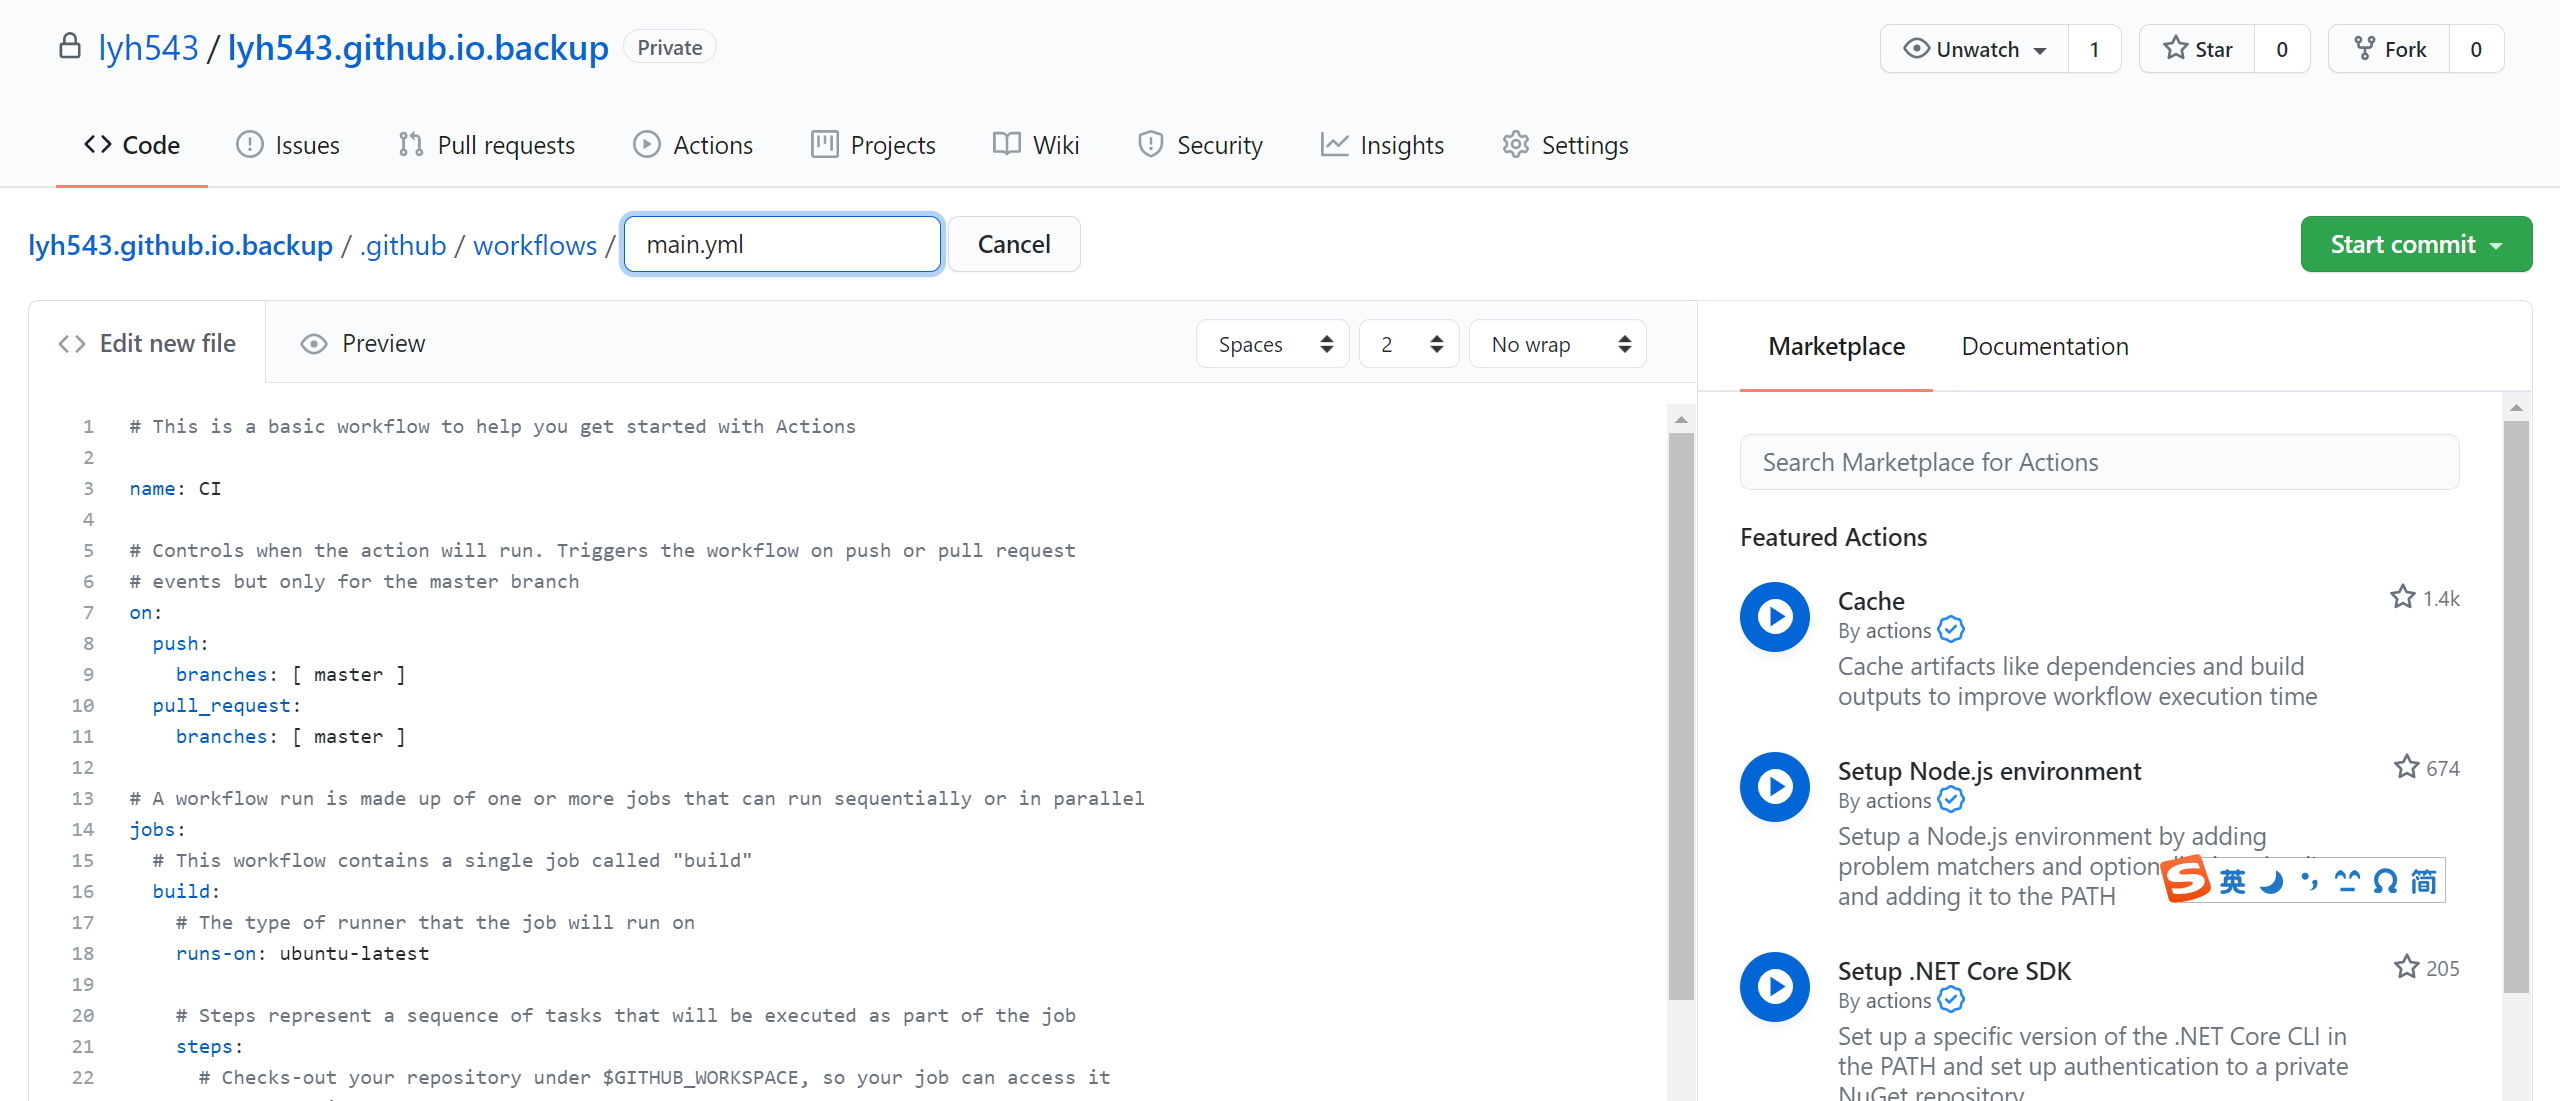2560x1101 pixels.
Task: Click the verified badge under Setup Node.js environment
Action: click(x=1951, y=800)
